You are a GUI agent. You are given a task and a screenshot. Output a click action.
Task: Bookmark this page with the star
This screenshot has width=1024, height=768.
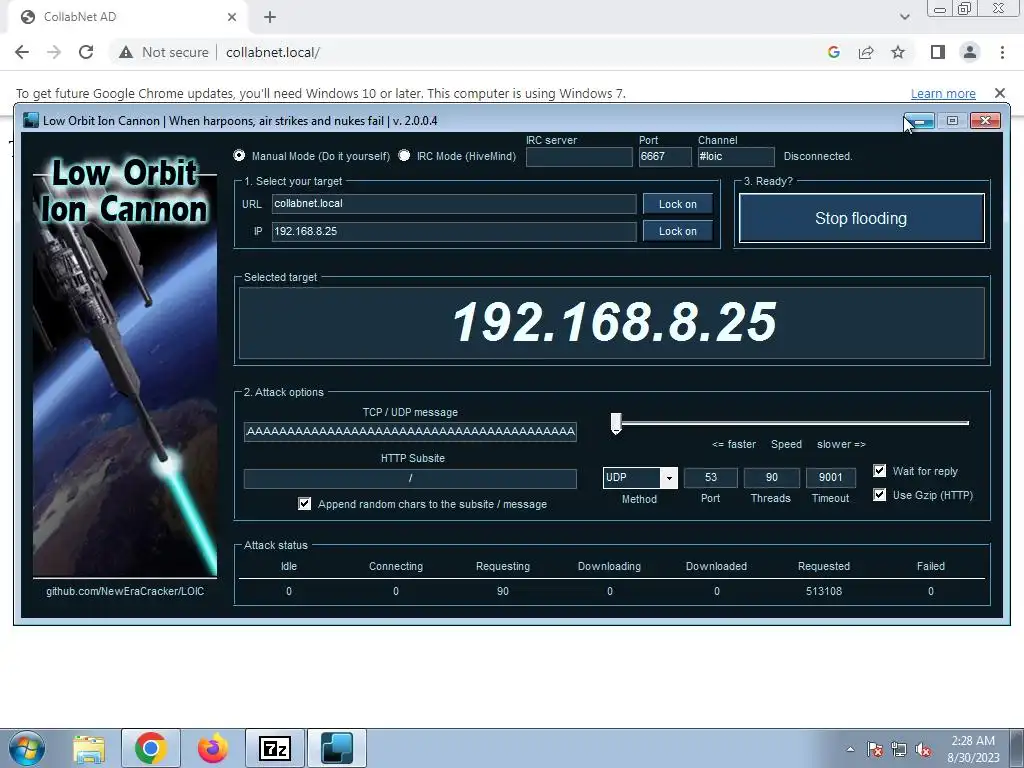(x=898, y=52)
